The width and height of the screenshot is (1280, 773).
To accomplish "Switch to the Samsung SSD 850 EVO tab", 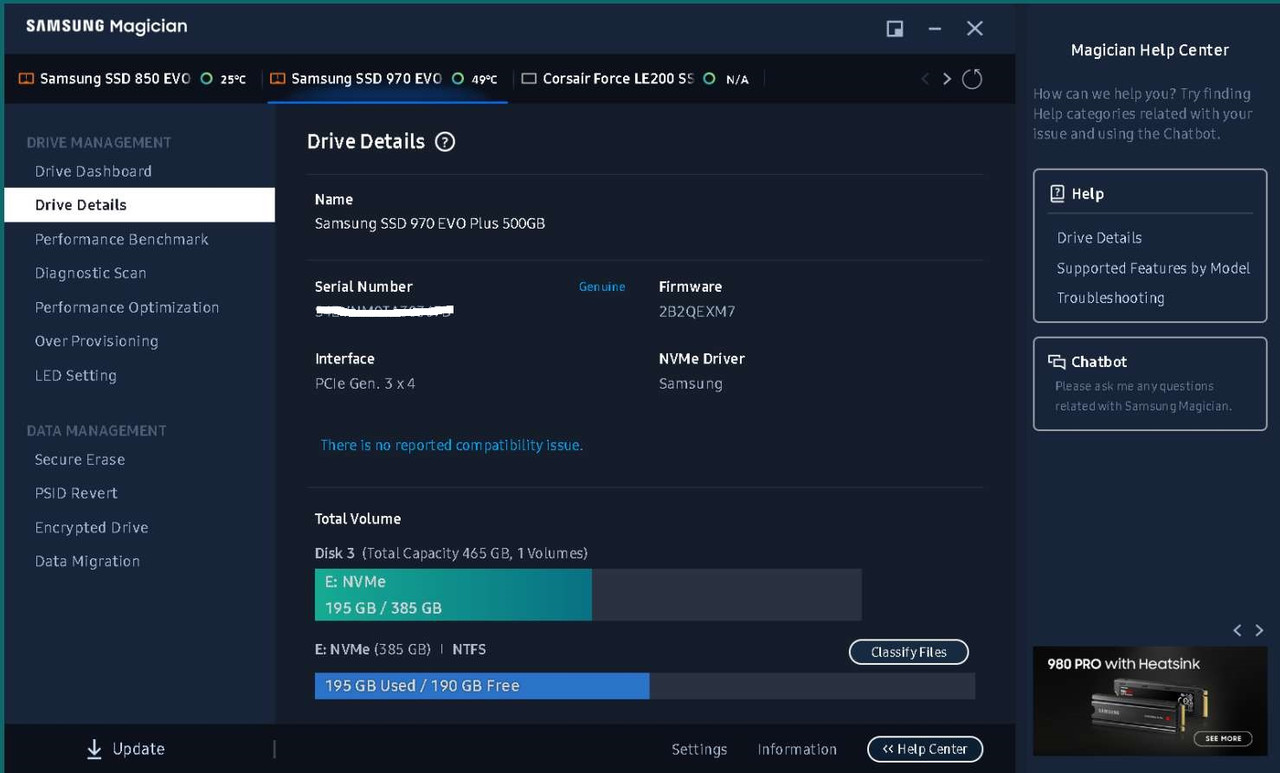I will pyautogui.click(x=134, y=79).
